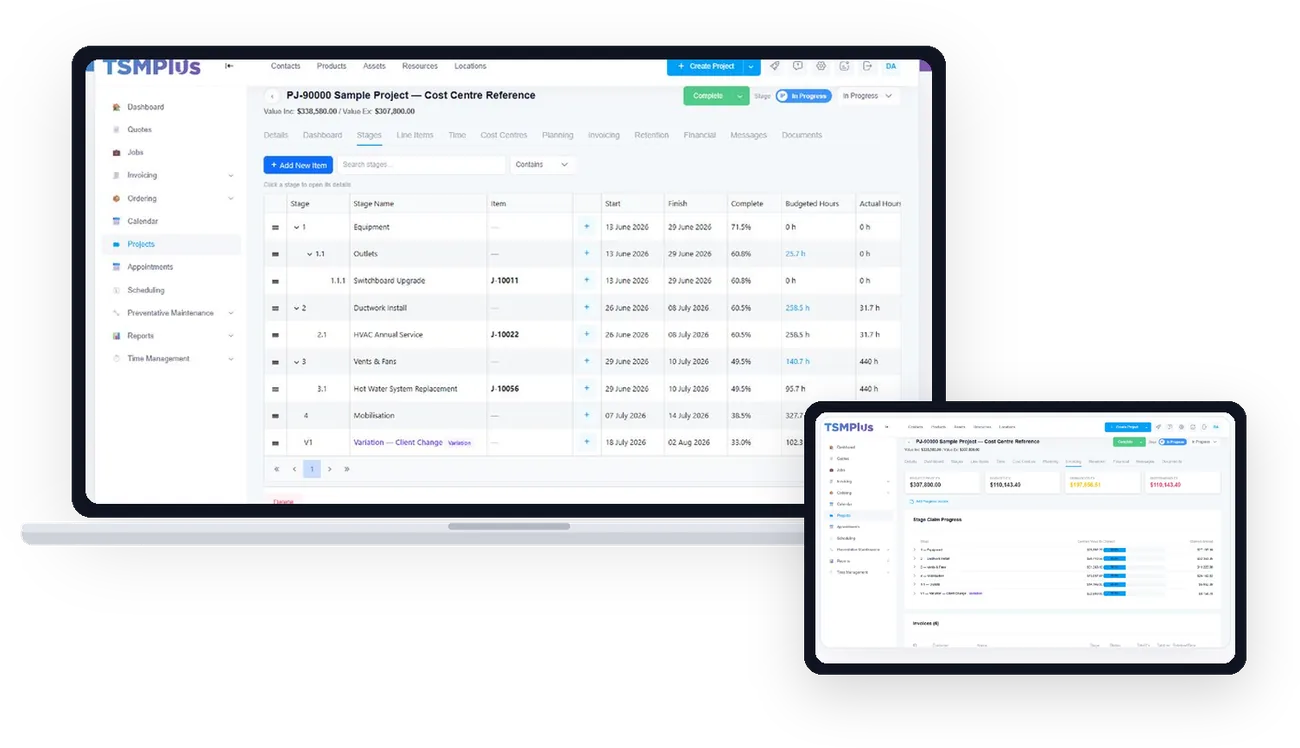Switch to the Cost Centres tab
1300x748 pixels.
(x=504, y=135)
